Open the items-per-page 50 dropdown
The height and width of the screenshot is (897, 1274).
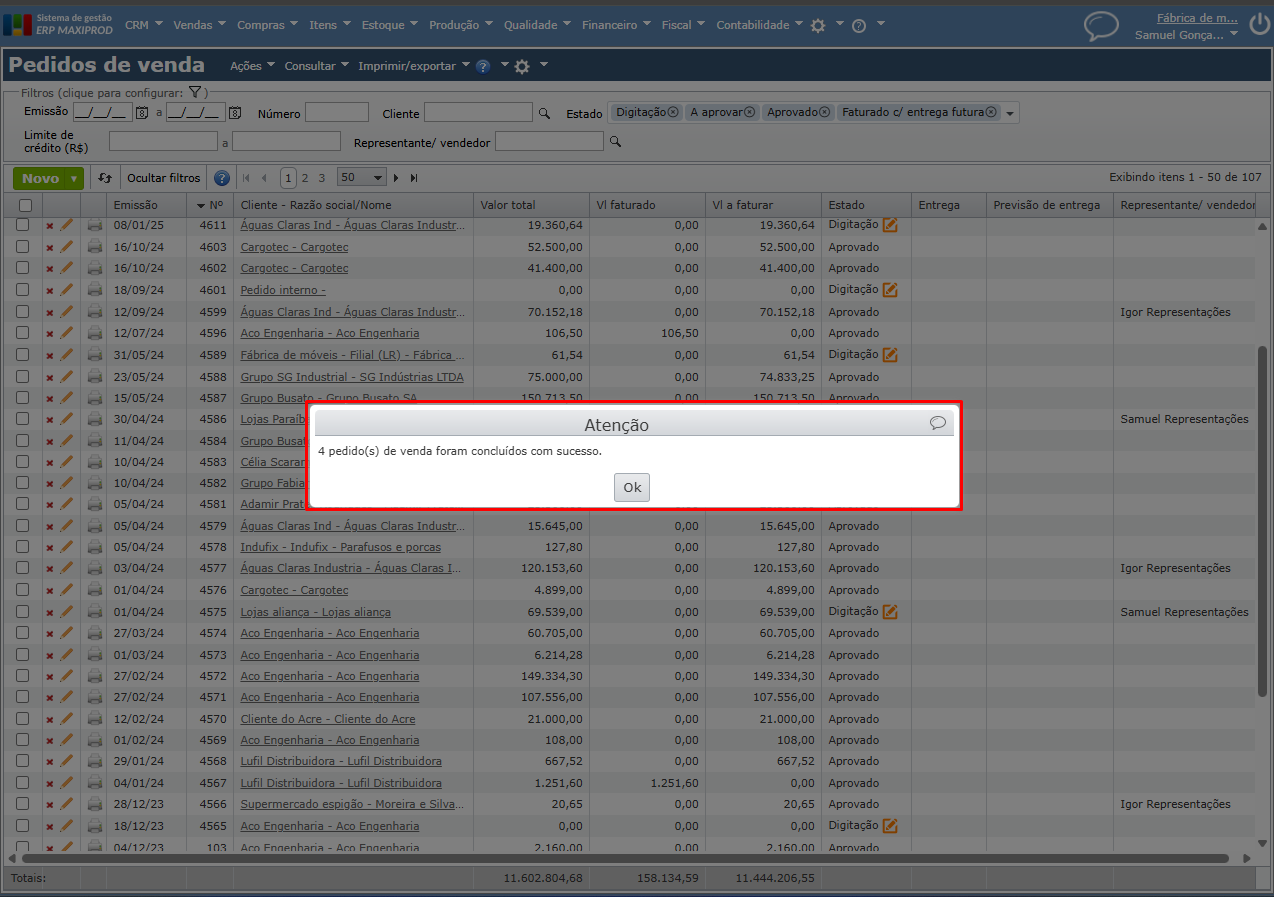coord(362,178)
